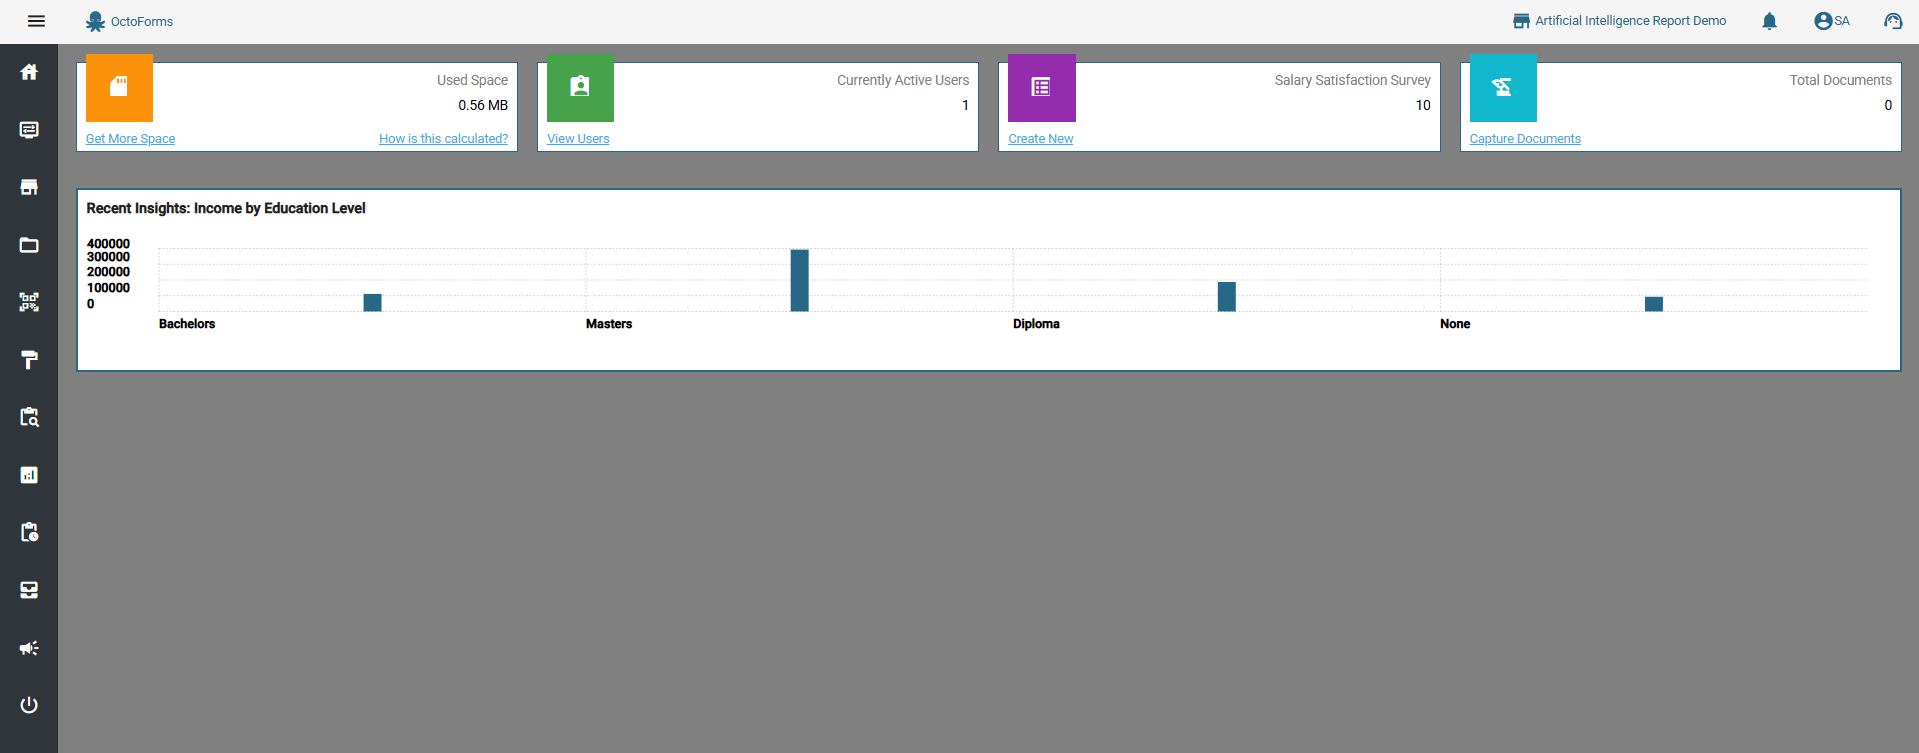Open the QR code scanner icon
1919x753 pixels.
pos(29,302)
